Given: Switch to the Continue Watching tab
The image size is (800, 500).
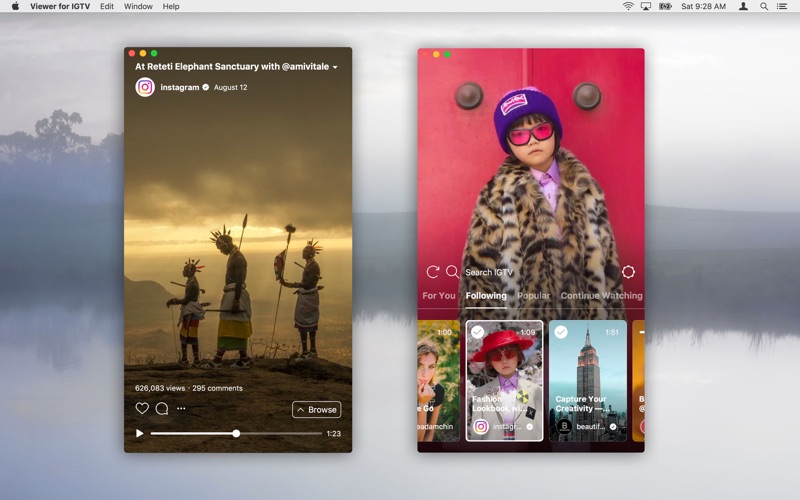Looking at the screenshot, I should point(602,295).
